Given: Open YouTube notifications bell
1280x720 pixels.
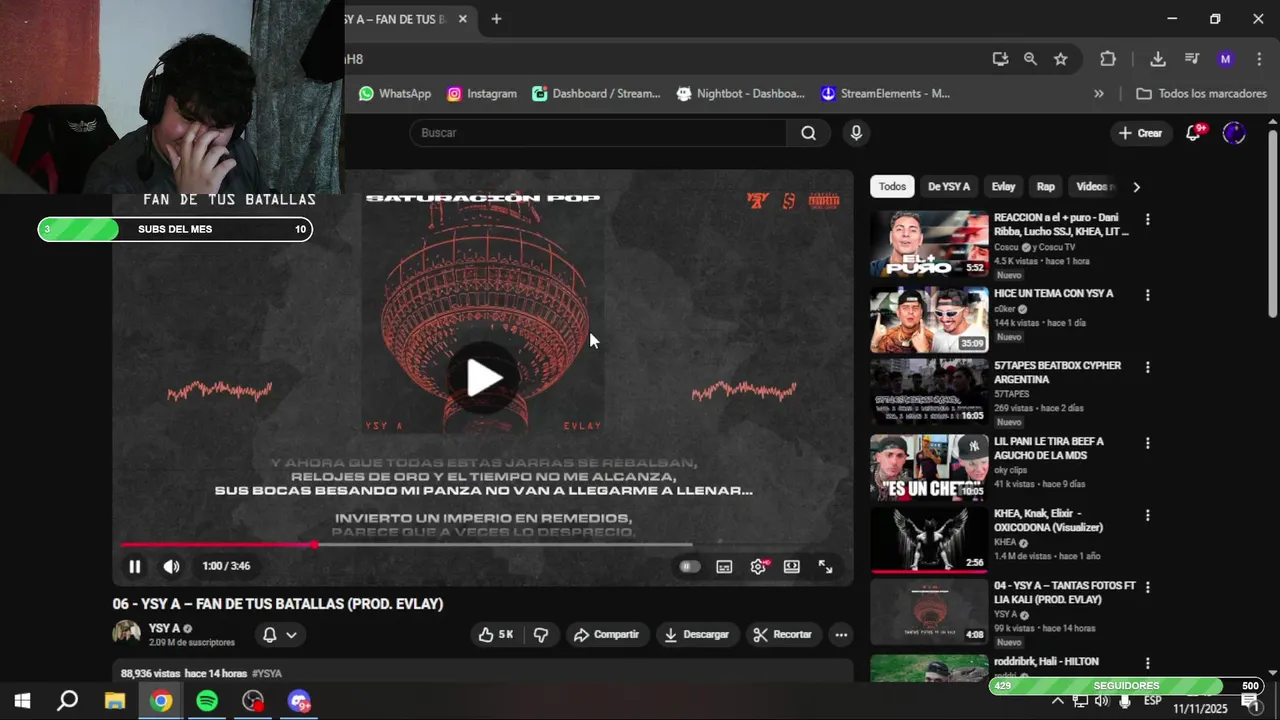Looking at the screenshot, I should click(x=1194, y=133).
